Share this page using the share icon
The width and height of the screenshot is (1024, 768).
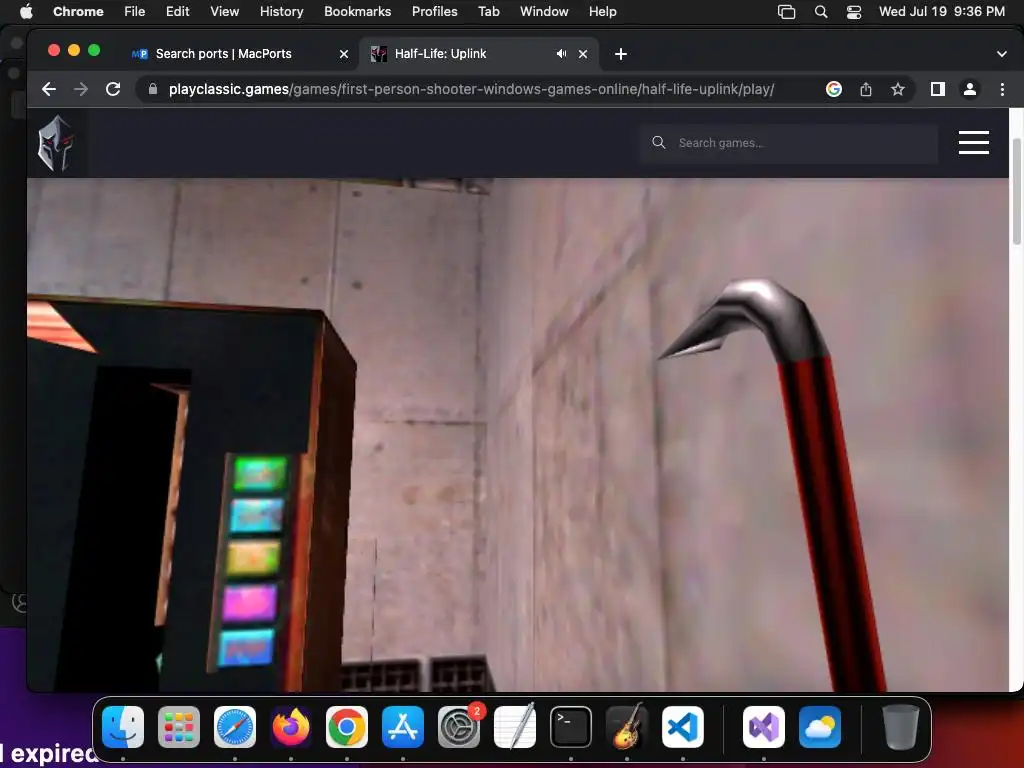pos(866,89)
